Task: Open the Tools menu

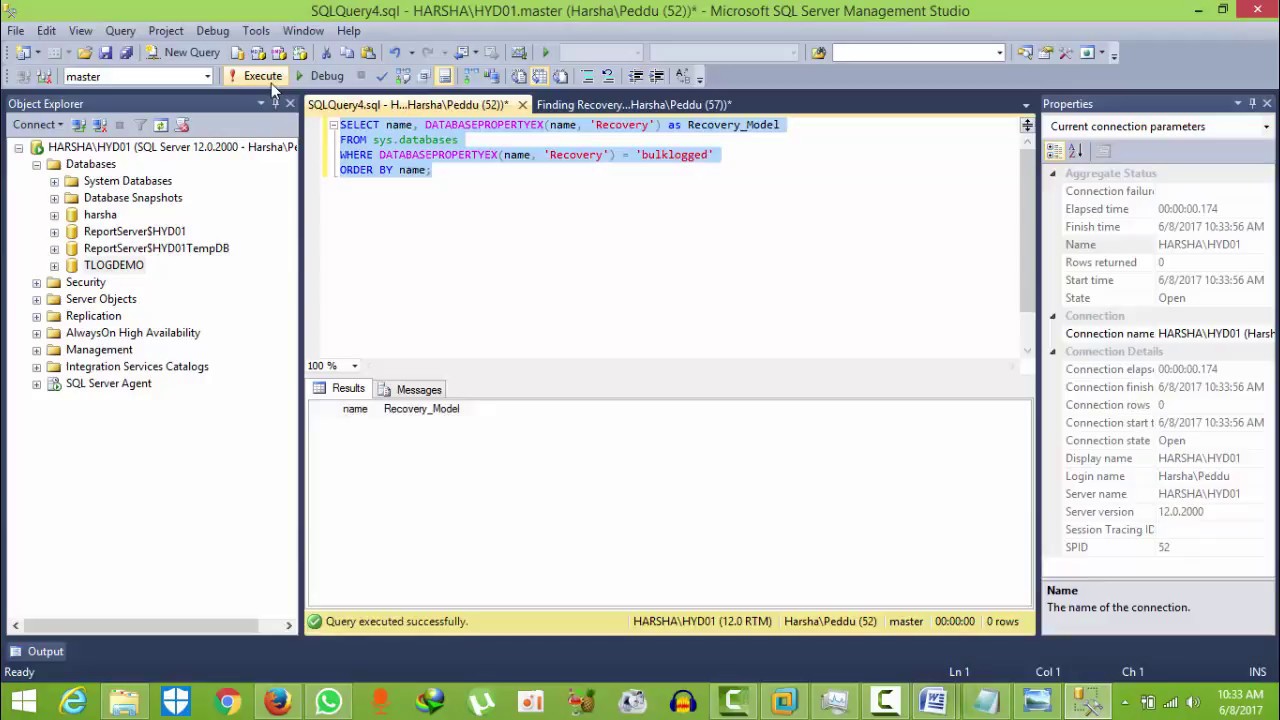Action: pos(256,31)
